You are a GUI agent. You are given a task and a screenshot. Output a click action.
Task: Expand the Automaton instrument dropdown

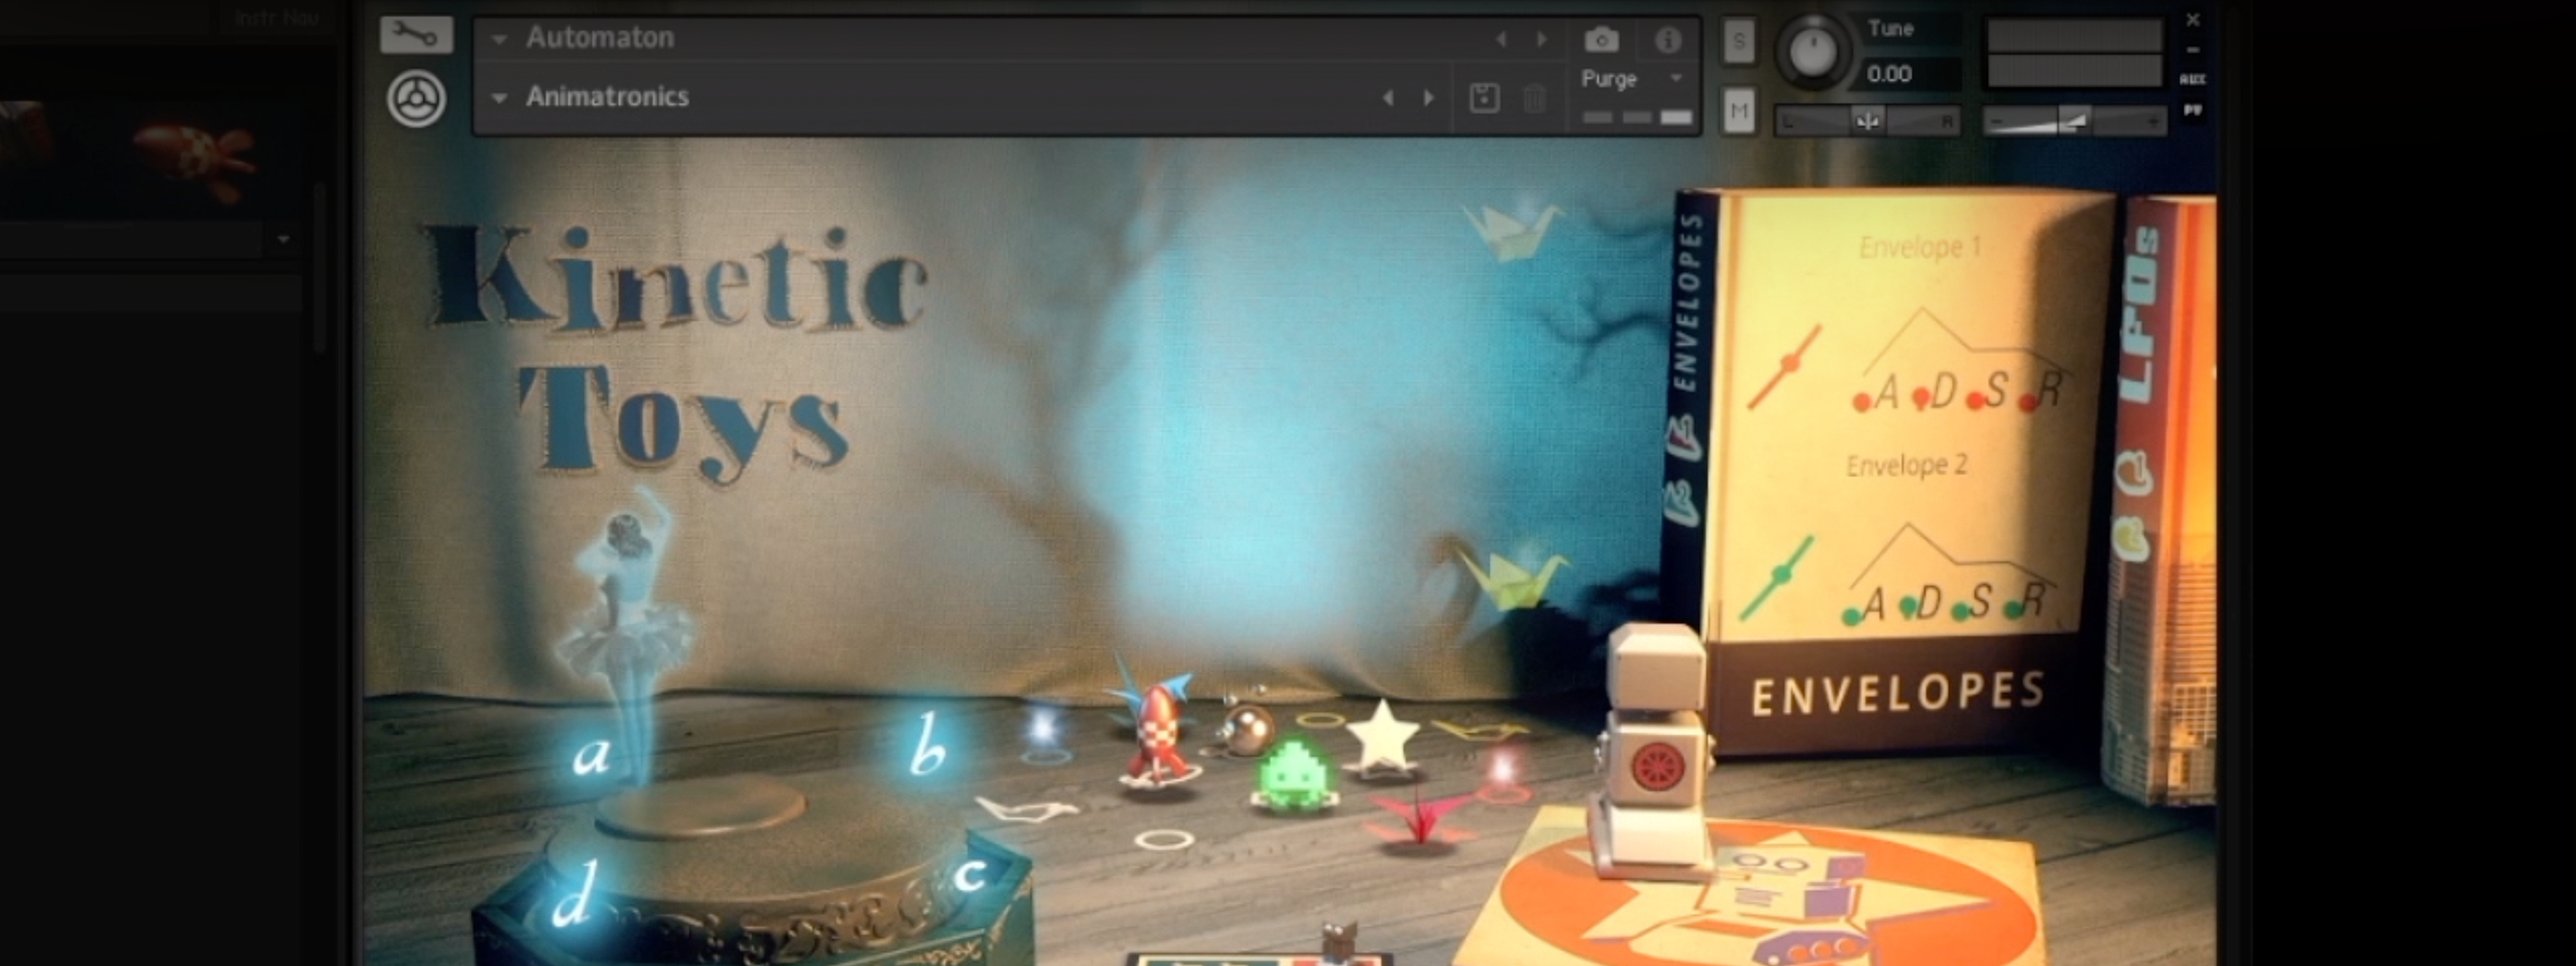click(x=499, y=39)
